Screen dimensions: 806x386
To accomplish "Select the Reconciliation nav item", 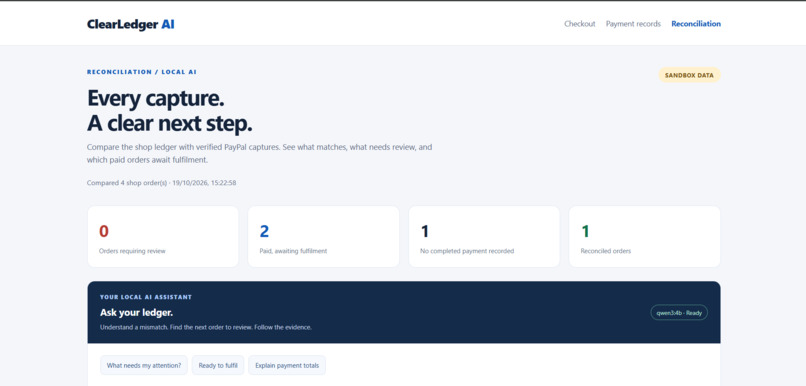I will (x=696, y=24).
